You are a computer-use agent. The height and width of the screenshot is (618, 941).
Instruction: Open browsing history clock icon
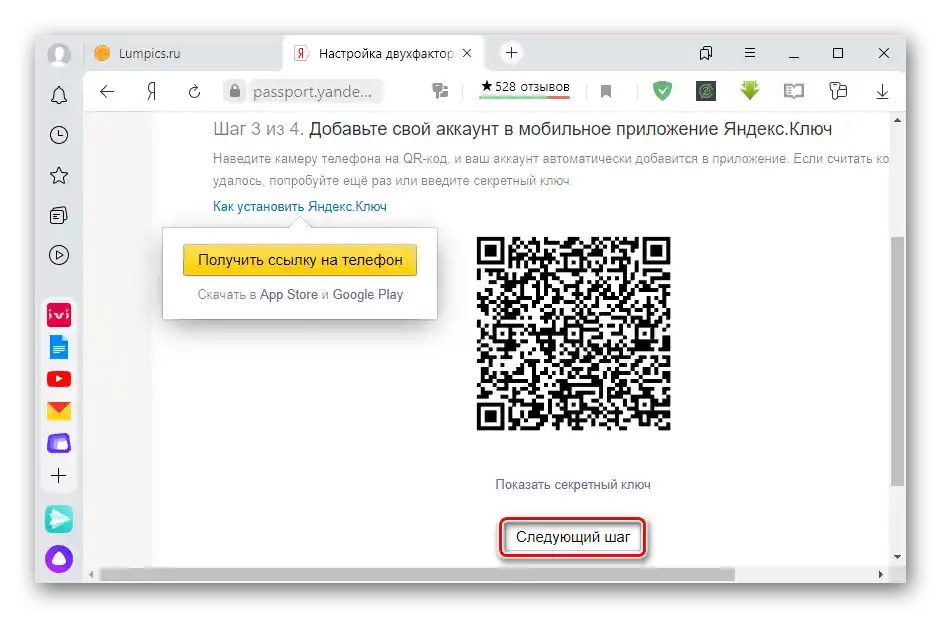pos(59,135)
